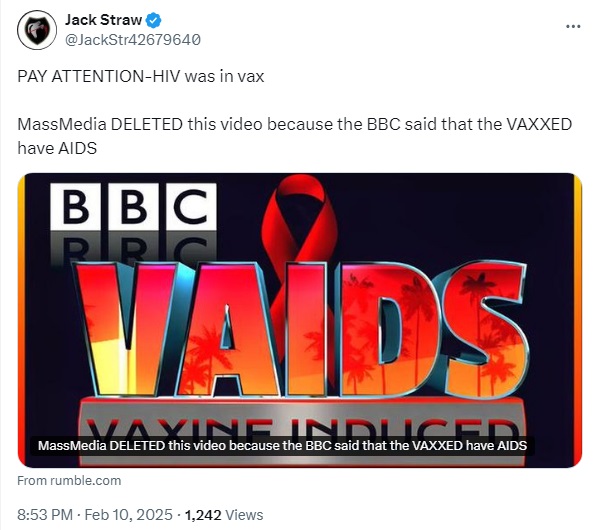Select the 'PAY ATTENTION-HIV was in vax' line
The image size is (593, 530).
point(141,76)
